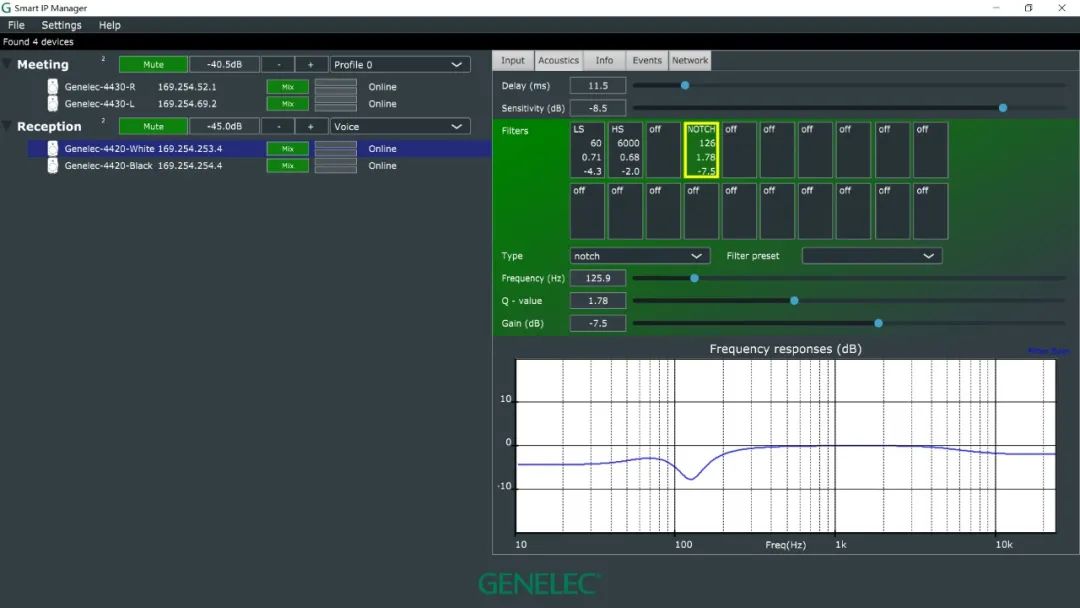Open the Voice profile dropdown for Reception
This screenshot has height=608, width=1080.
[399, 126]
